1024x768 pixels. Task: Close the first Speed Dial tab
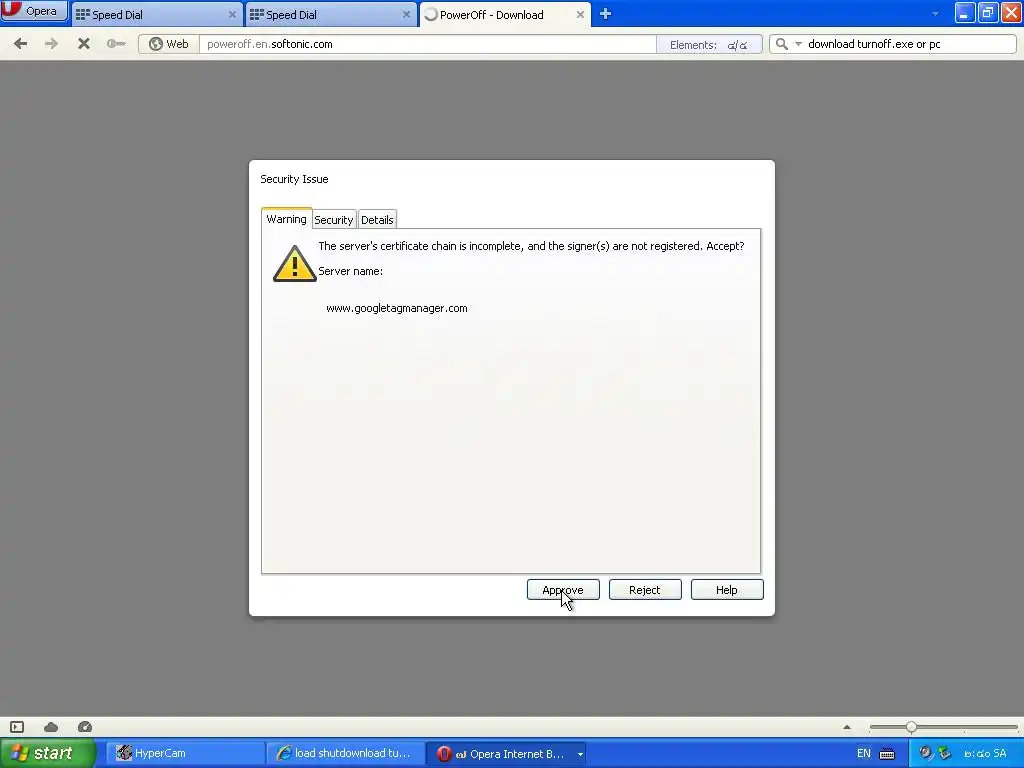click(232, 14)
